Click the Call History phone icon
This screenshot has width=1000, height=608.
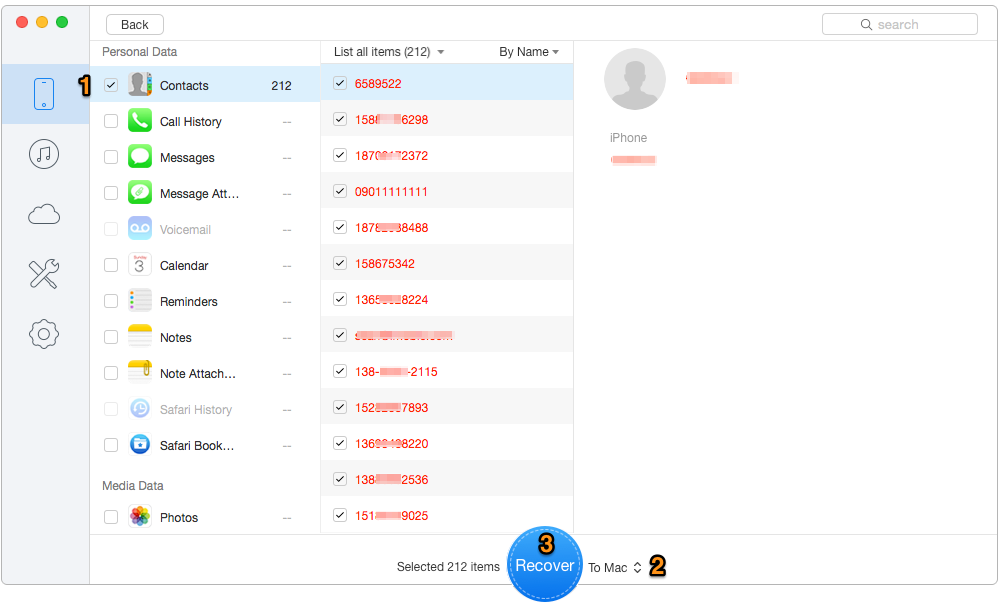[x=140, y=121]
